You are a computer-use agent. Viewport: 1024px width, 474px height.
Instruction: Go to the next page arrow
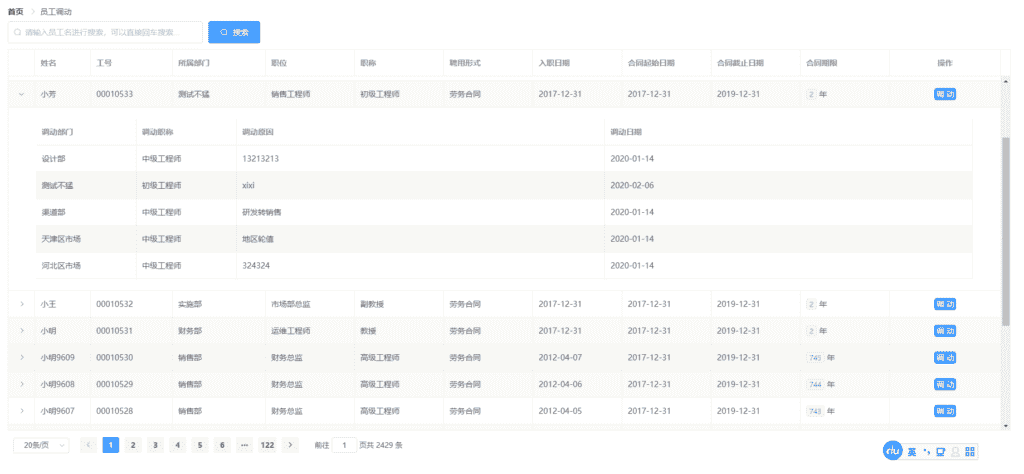point(290,445)
